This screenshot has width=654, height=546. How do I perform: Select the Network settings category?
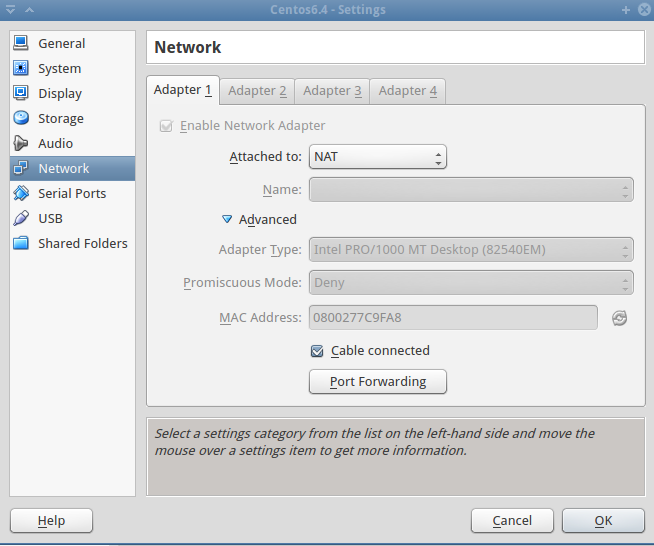point(73,169)
